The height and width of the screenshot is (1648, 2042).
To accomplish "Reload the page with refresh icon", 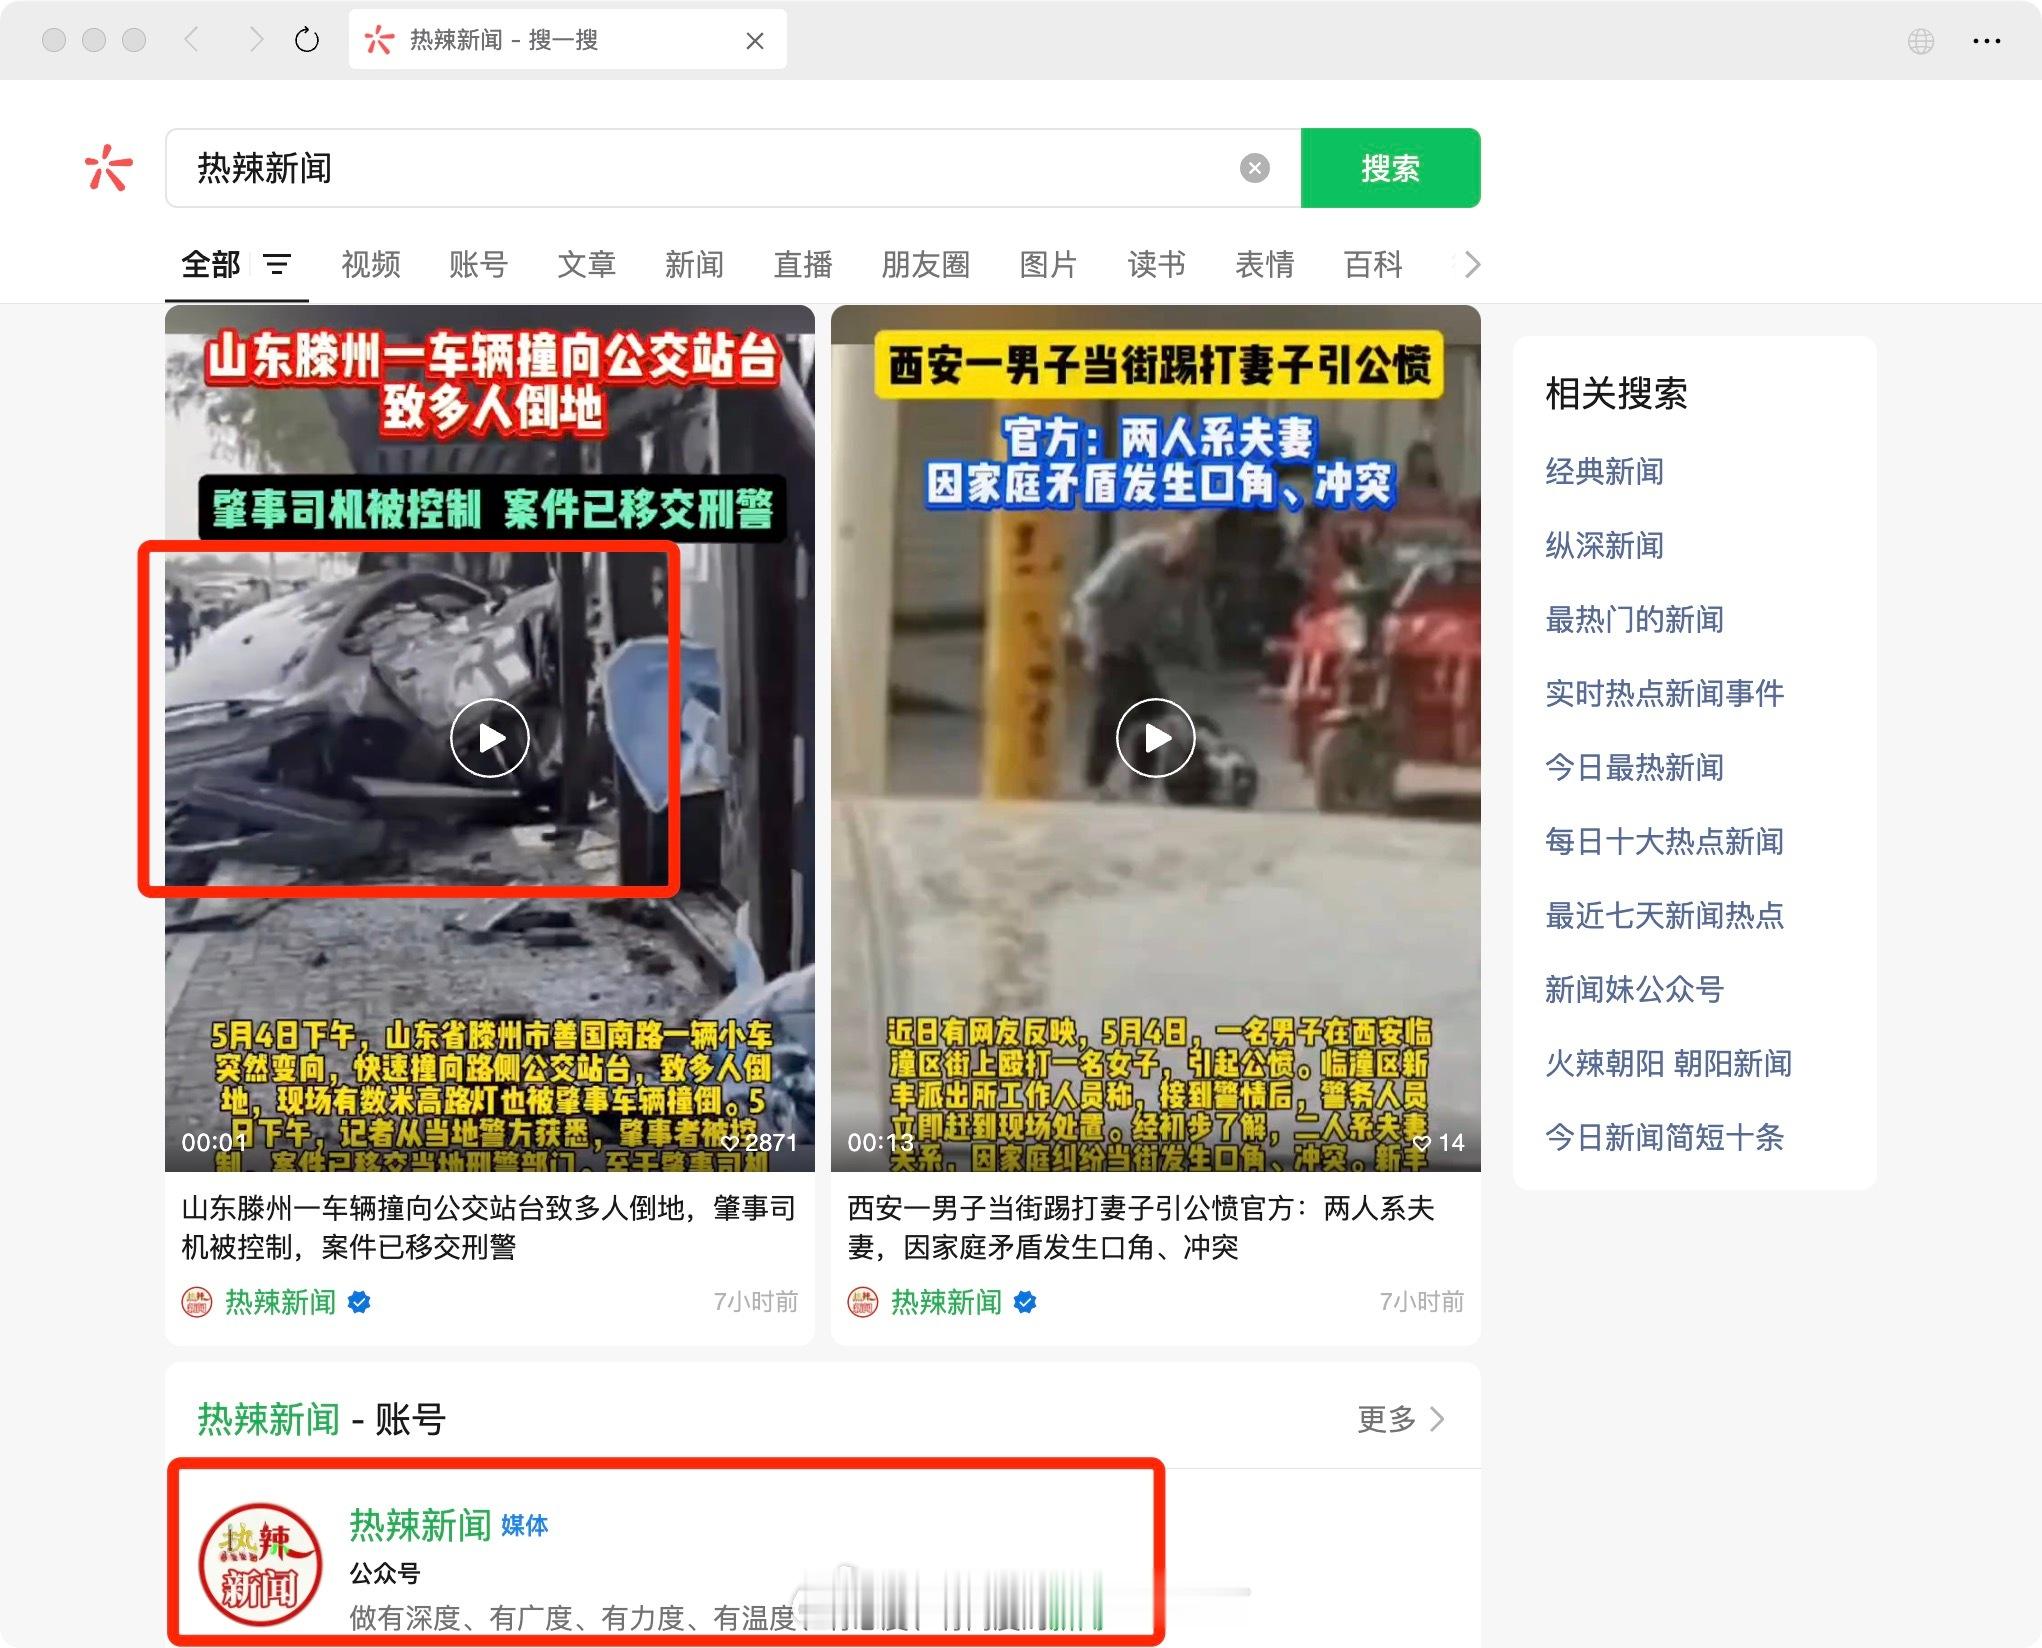I will (307, 40).
